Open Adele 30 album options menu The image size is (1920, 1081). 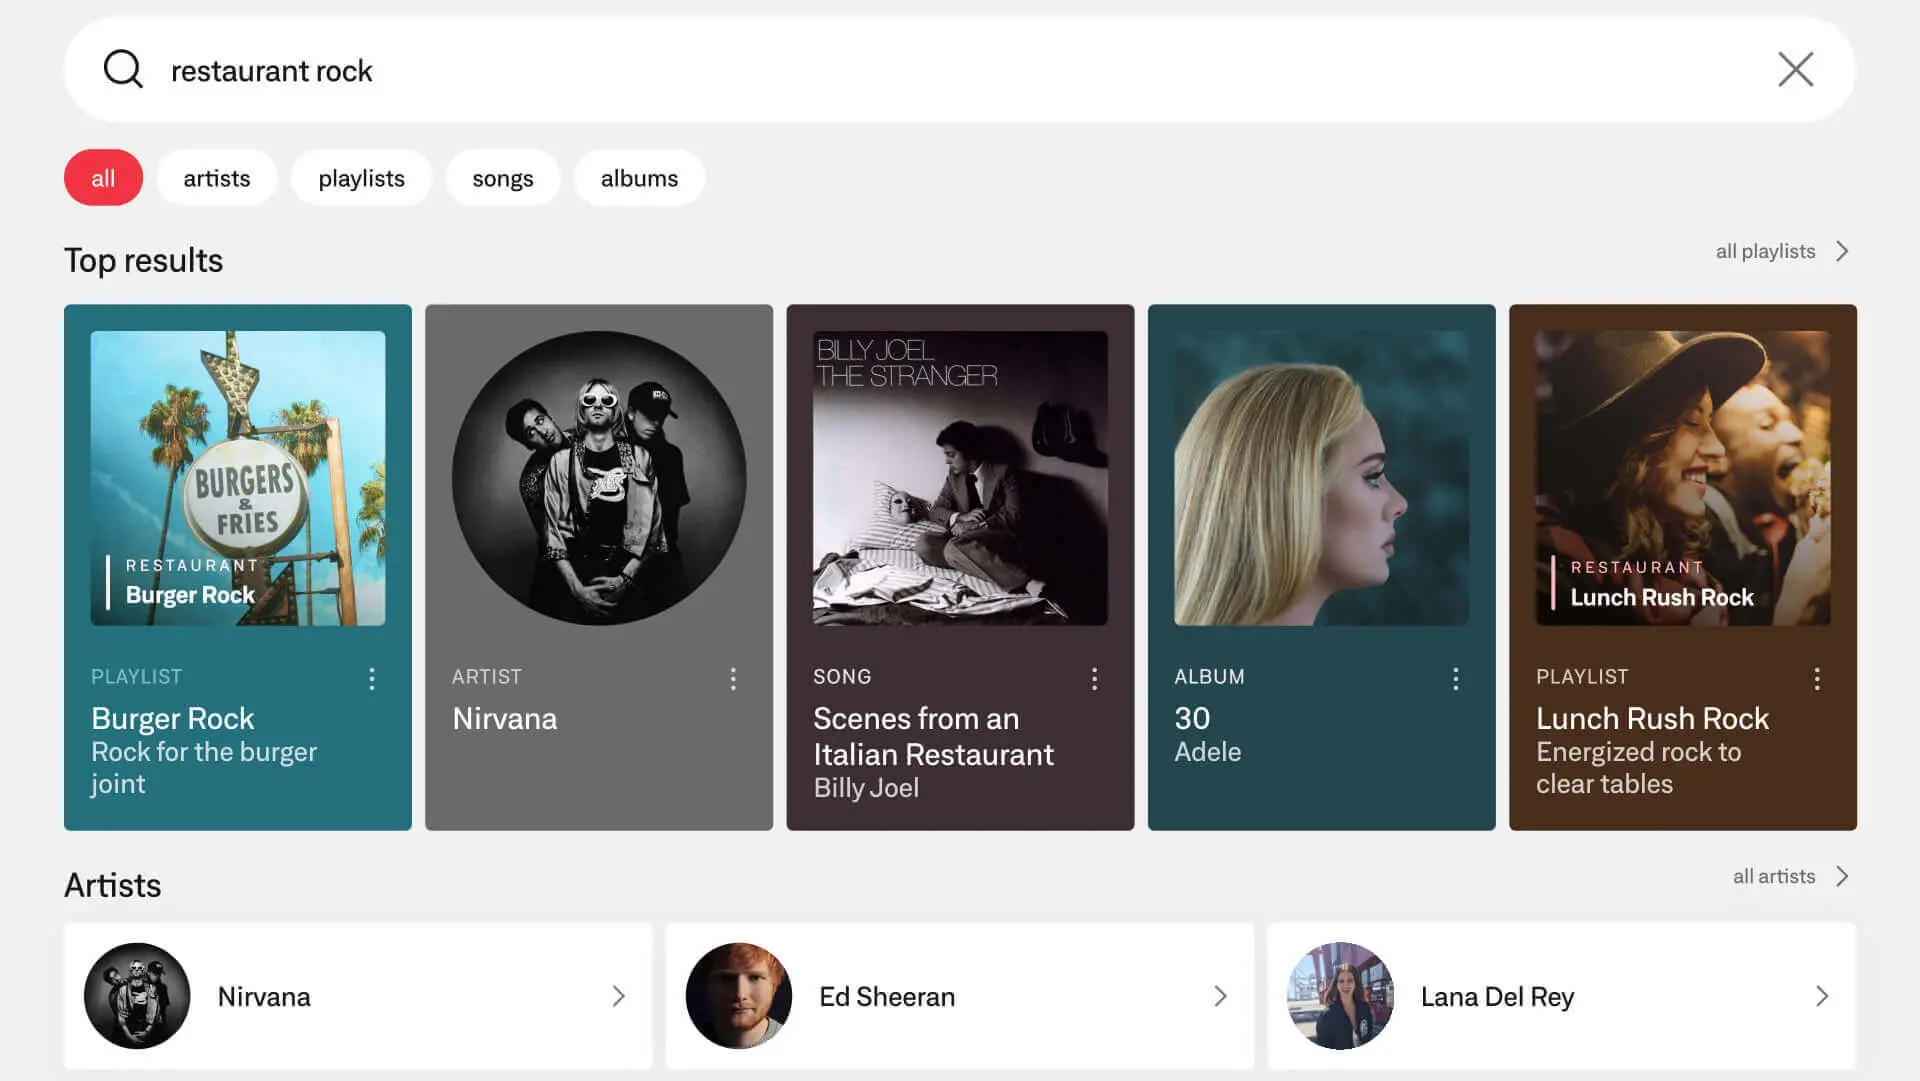pos(1455,679)
